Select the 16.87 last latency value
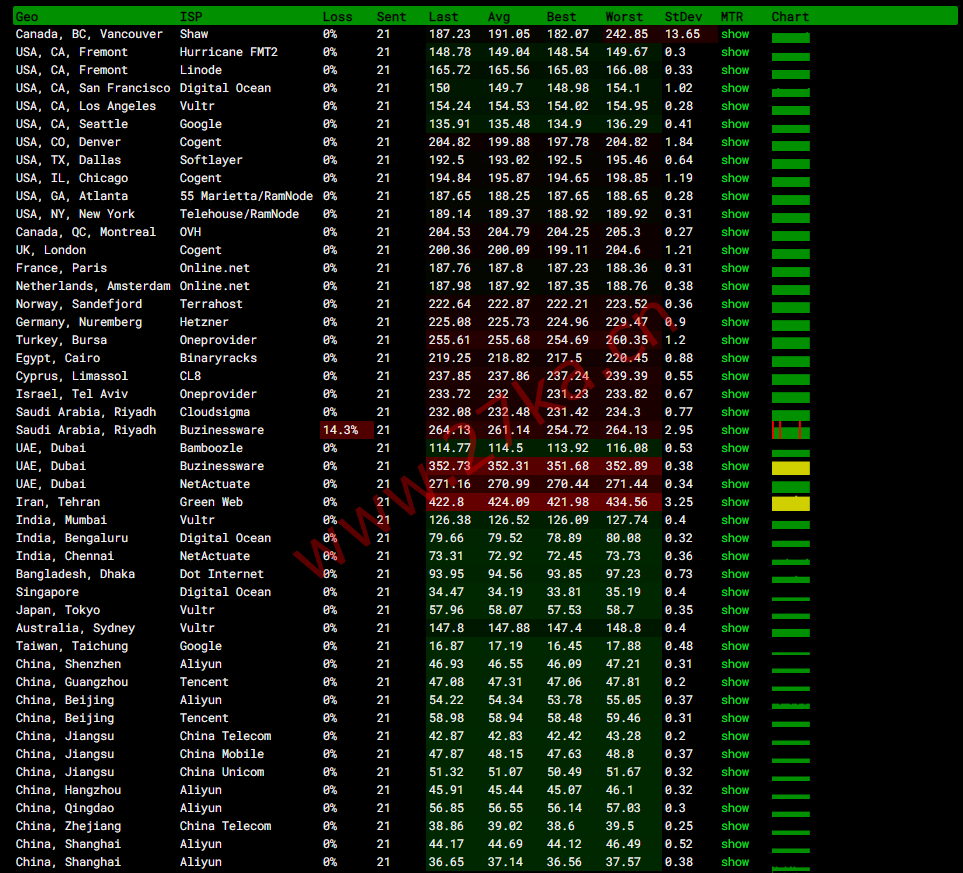 click(x=446, y=646)
